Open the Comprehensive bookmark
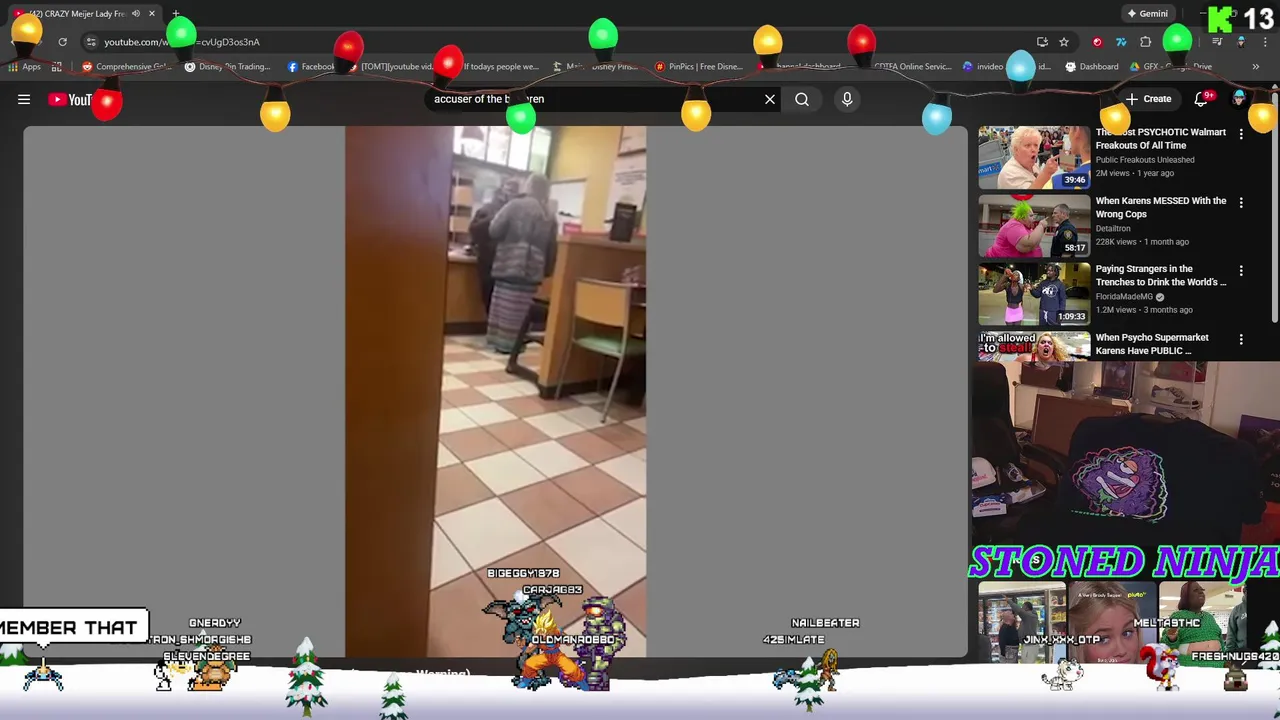 (126, 67)
